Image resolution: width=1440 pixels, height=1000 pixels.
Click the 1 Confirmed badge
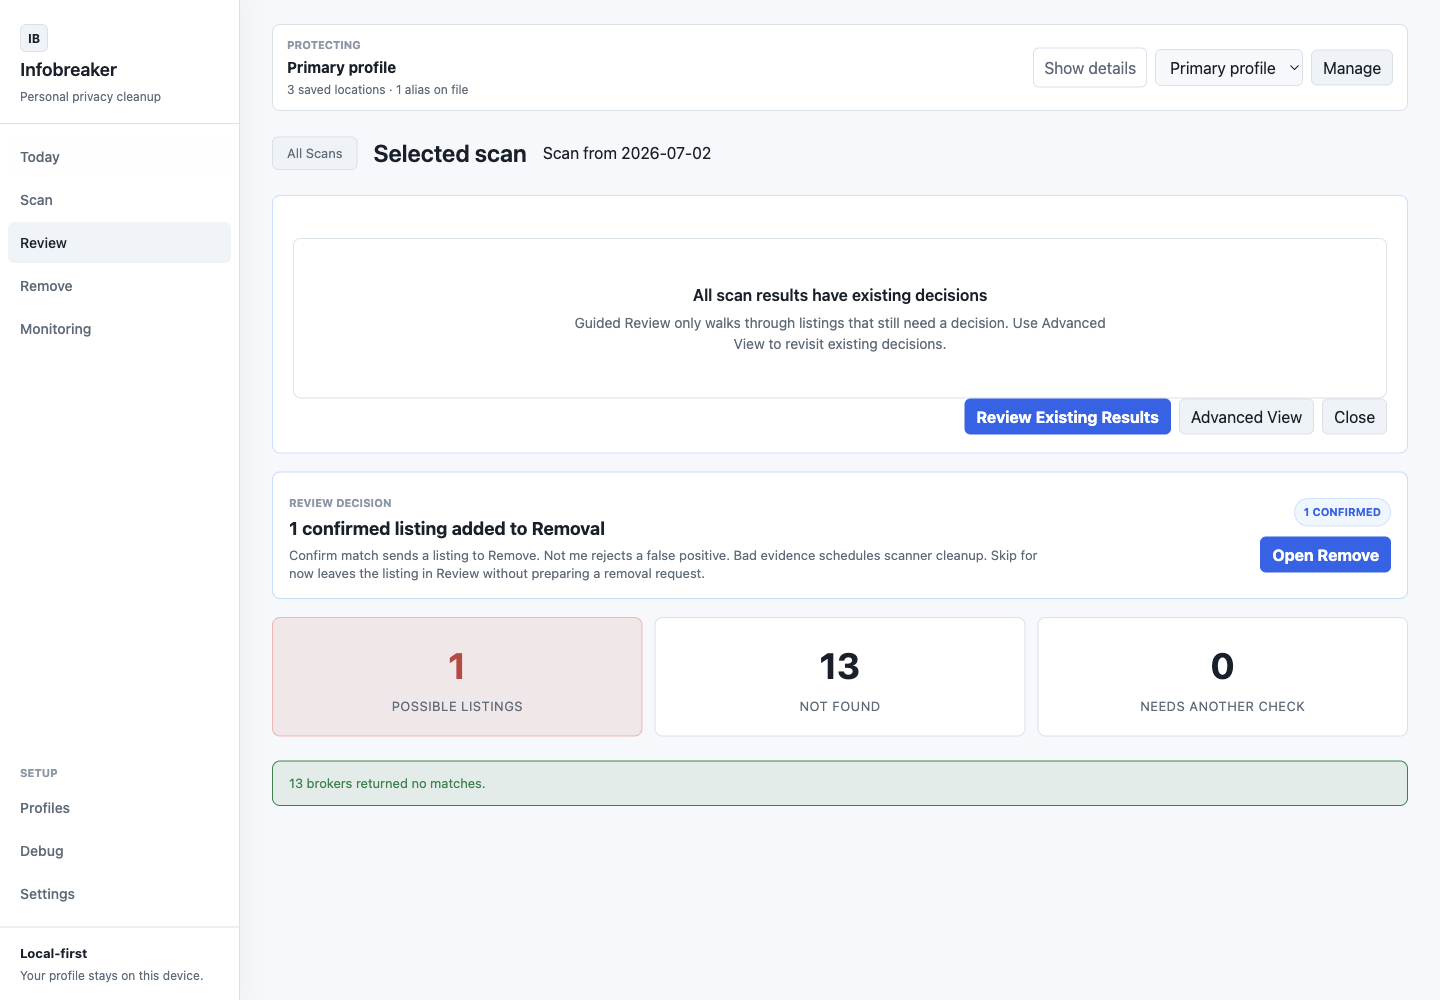coord(1342,512)
